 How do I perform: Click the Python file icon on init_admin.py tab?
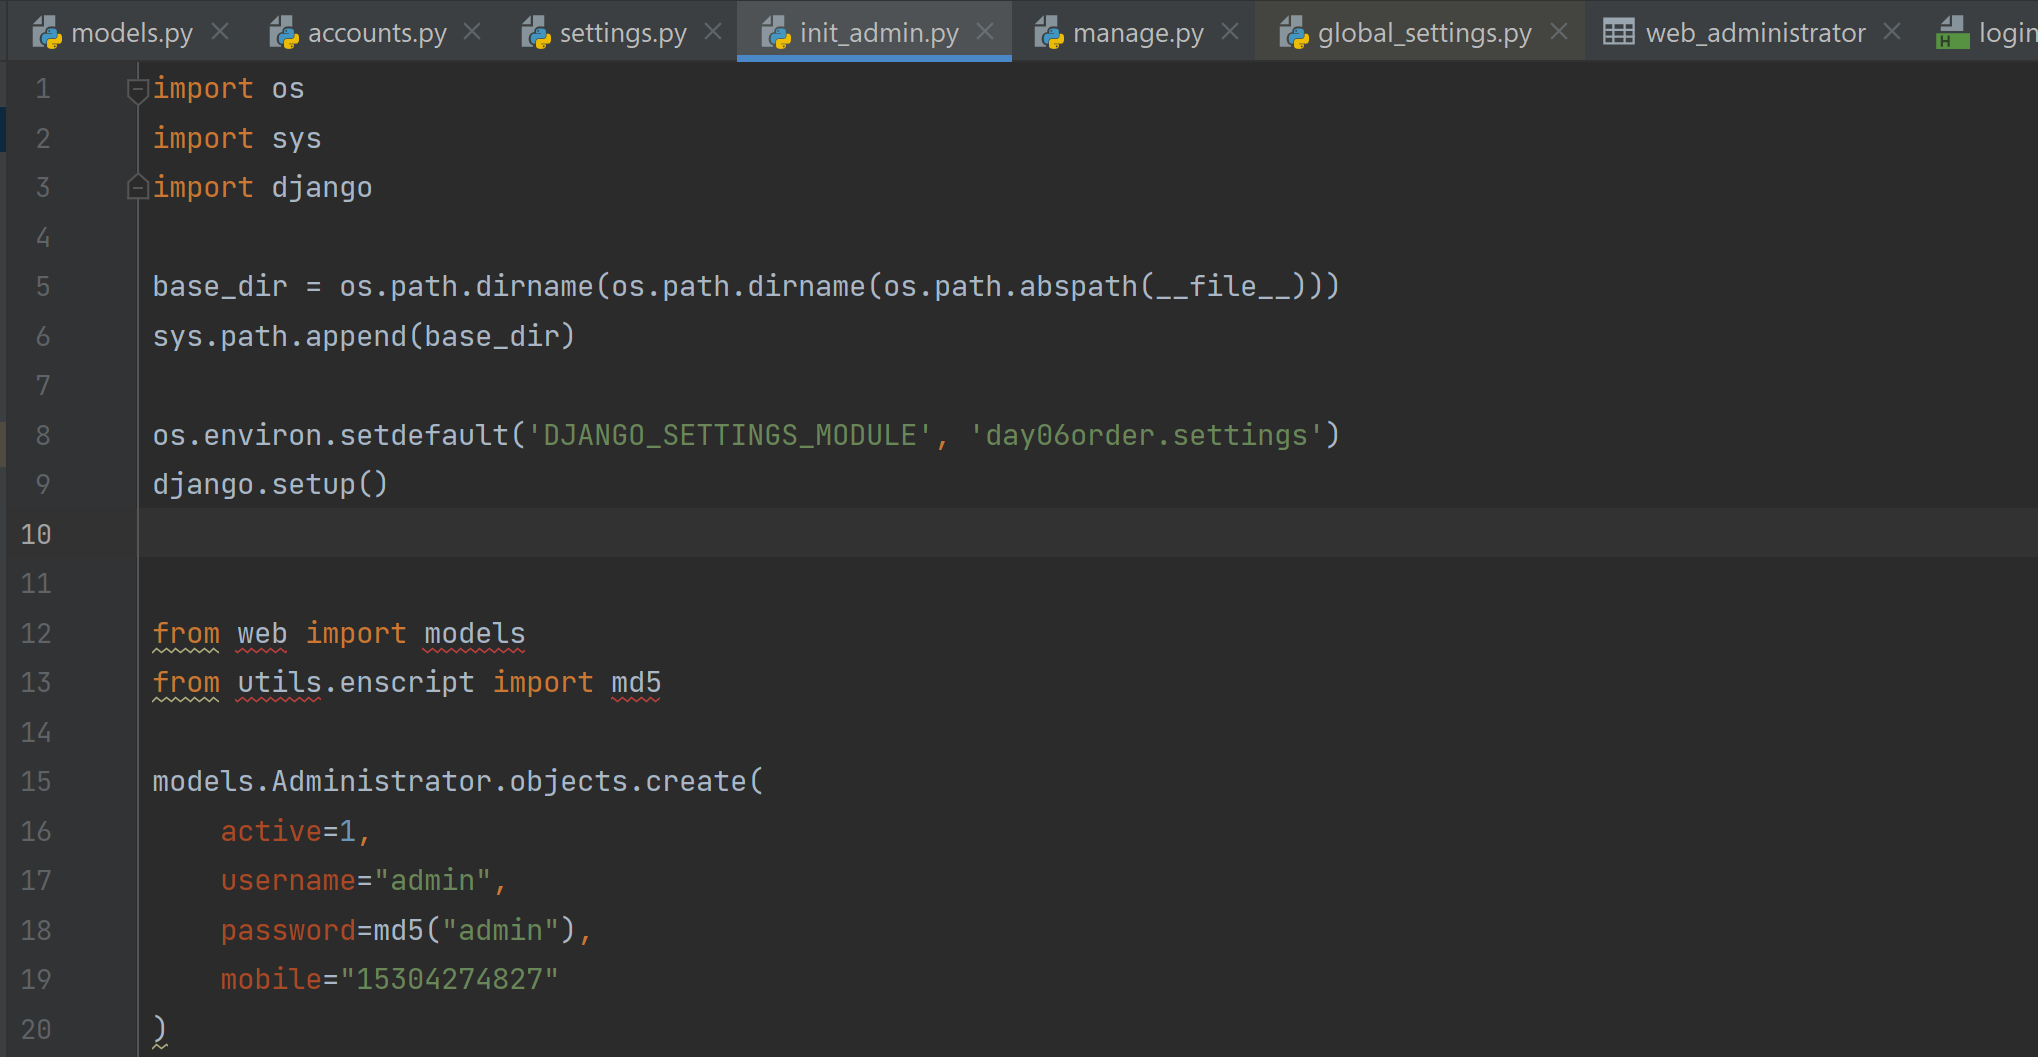tap(776, 33)
